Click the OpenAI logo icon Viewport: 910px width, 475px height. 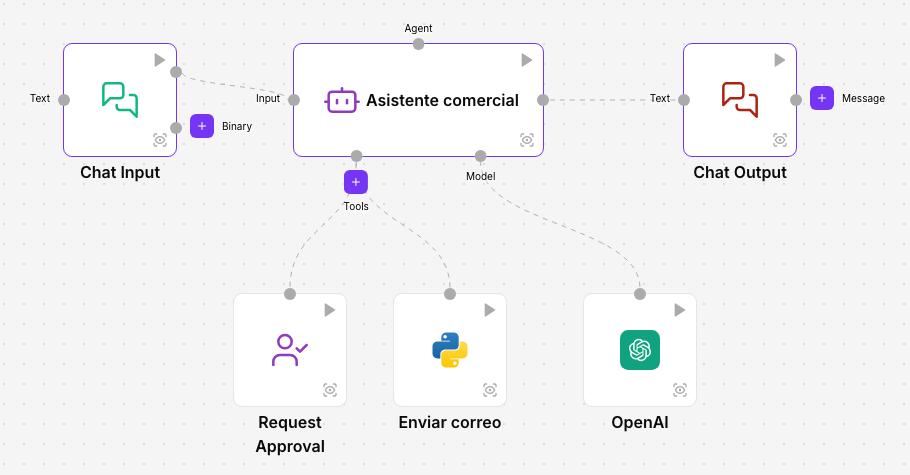640,350
